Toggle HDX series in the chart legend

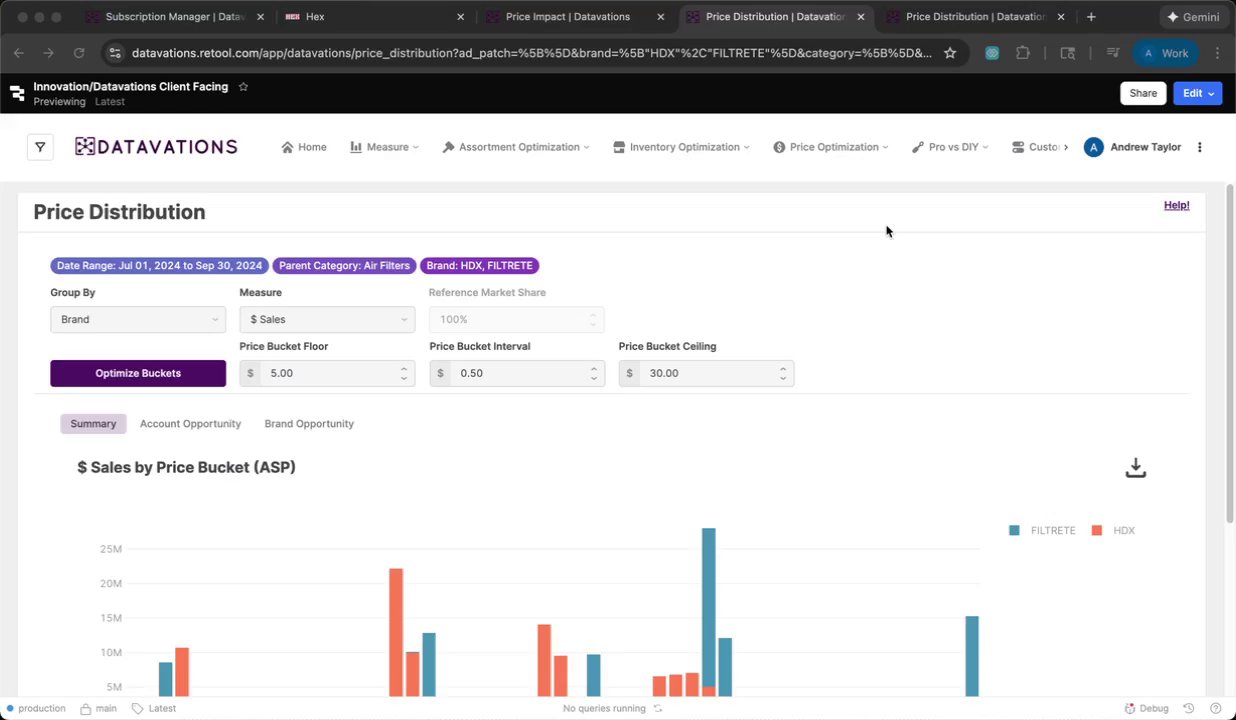1113,530
